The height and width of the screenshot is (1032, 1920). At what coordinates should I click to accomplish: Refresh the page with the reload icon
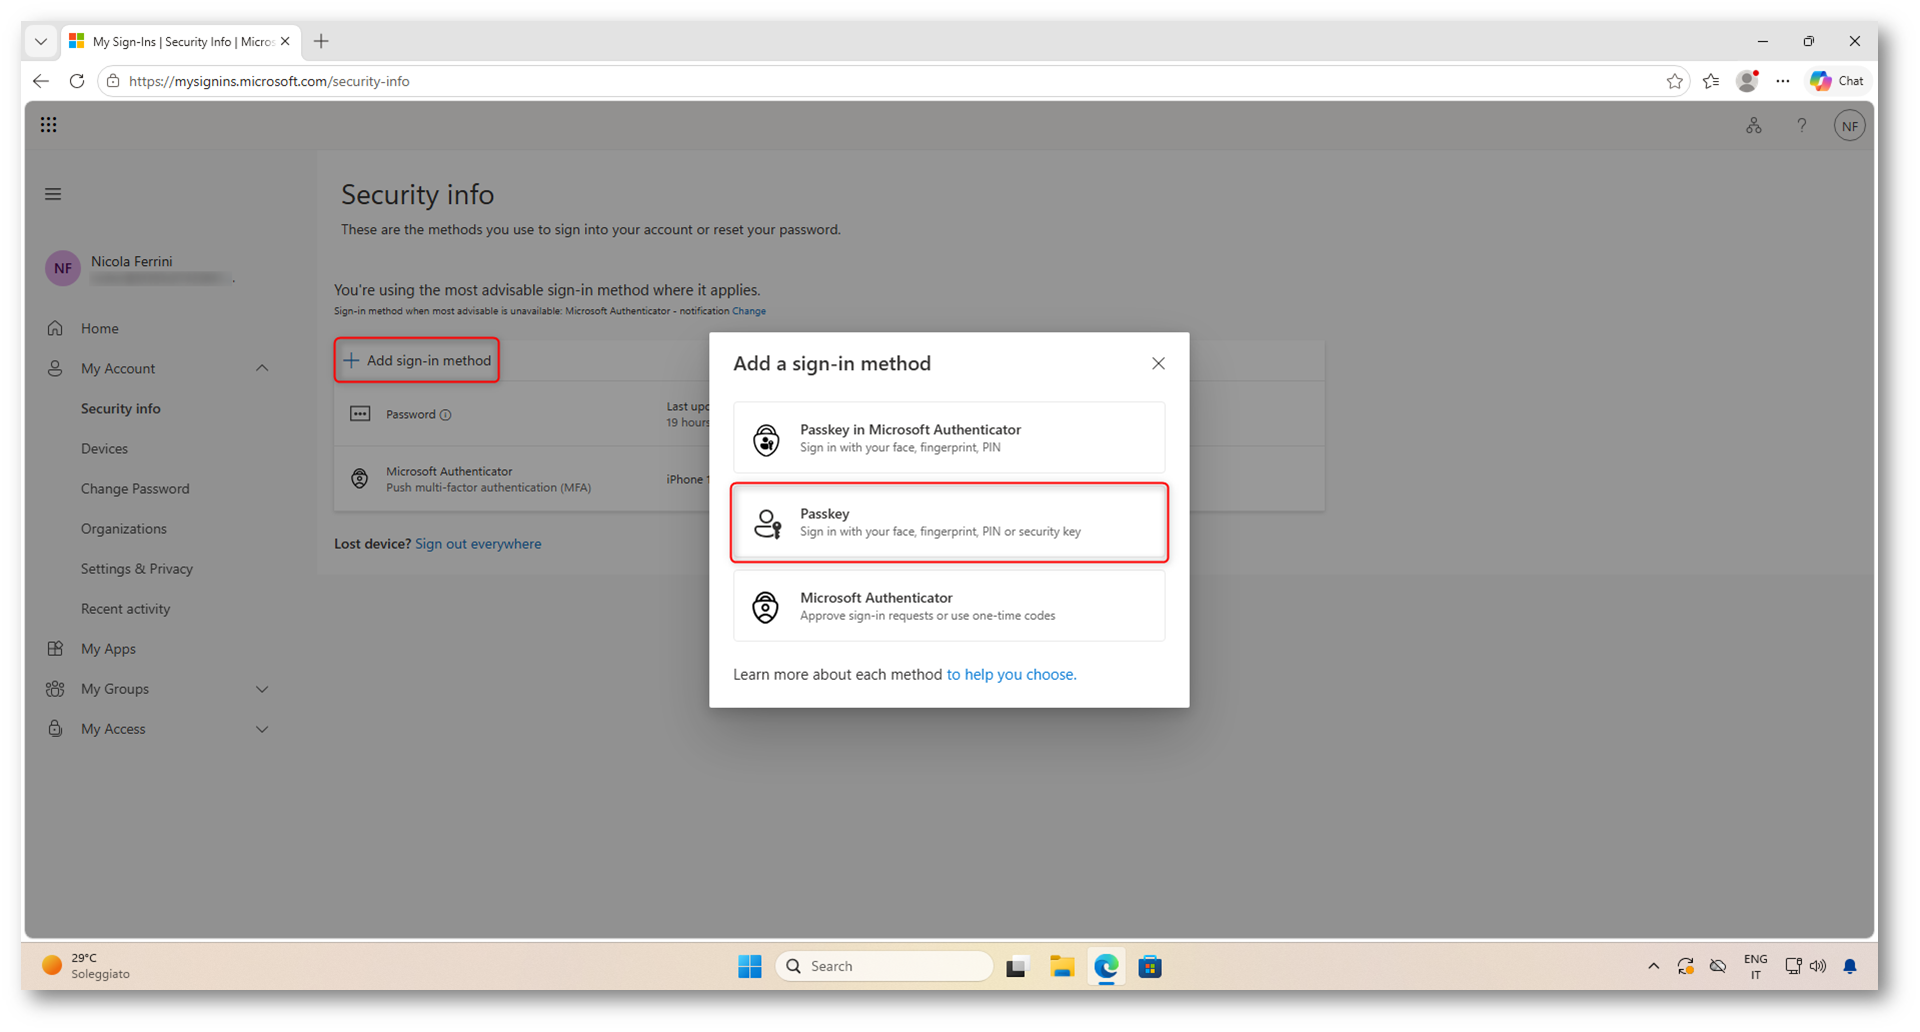point(77,81)
